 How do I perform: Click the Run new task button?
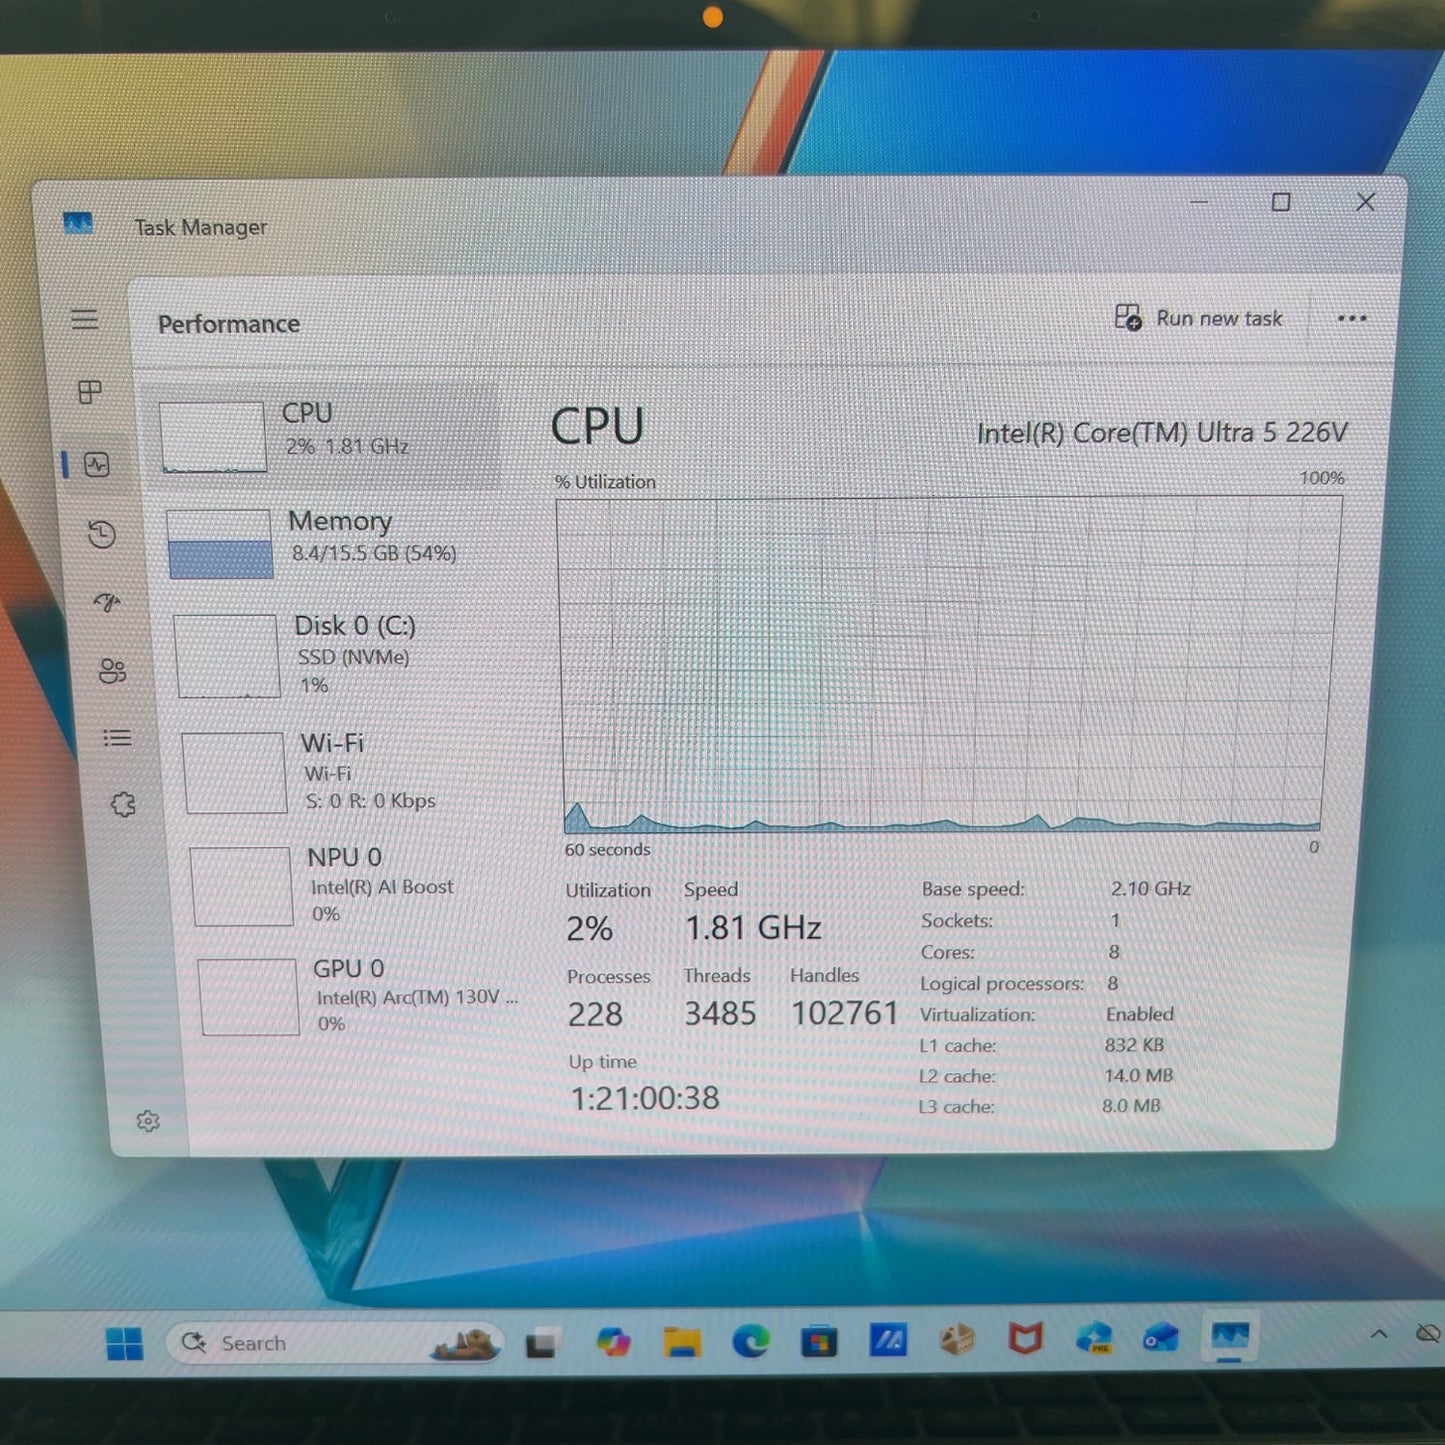coord(1198,318)
